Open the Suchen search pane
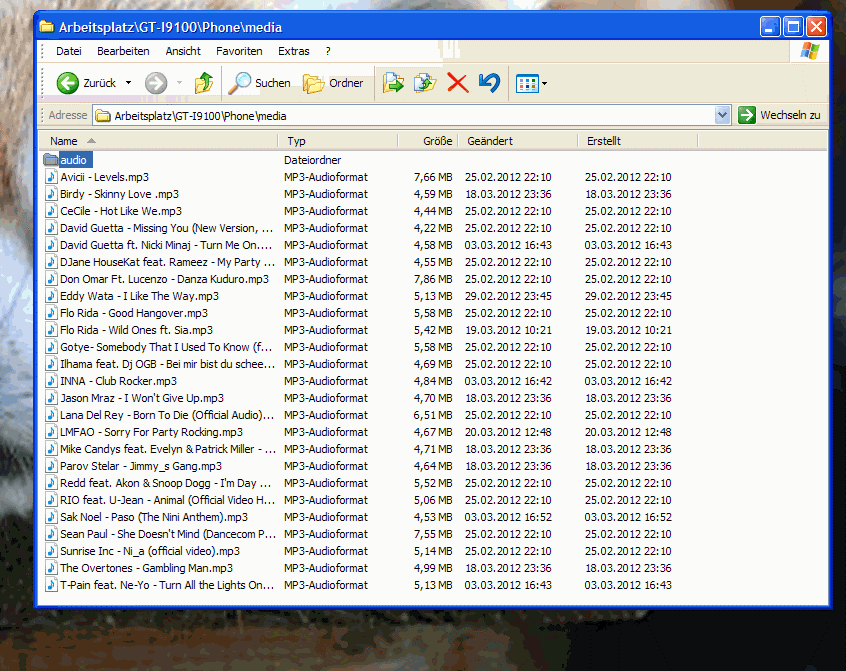The height and width of the screenshot is (671, 846). pos(260,83)
